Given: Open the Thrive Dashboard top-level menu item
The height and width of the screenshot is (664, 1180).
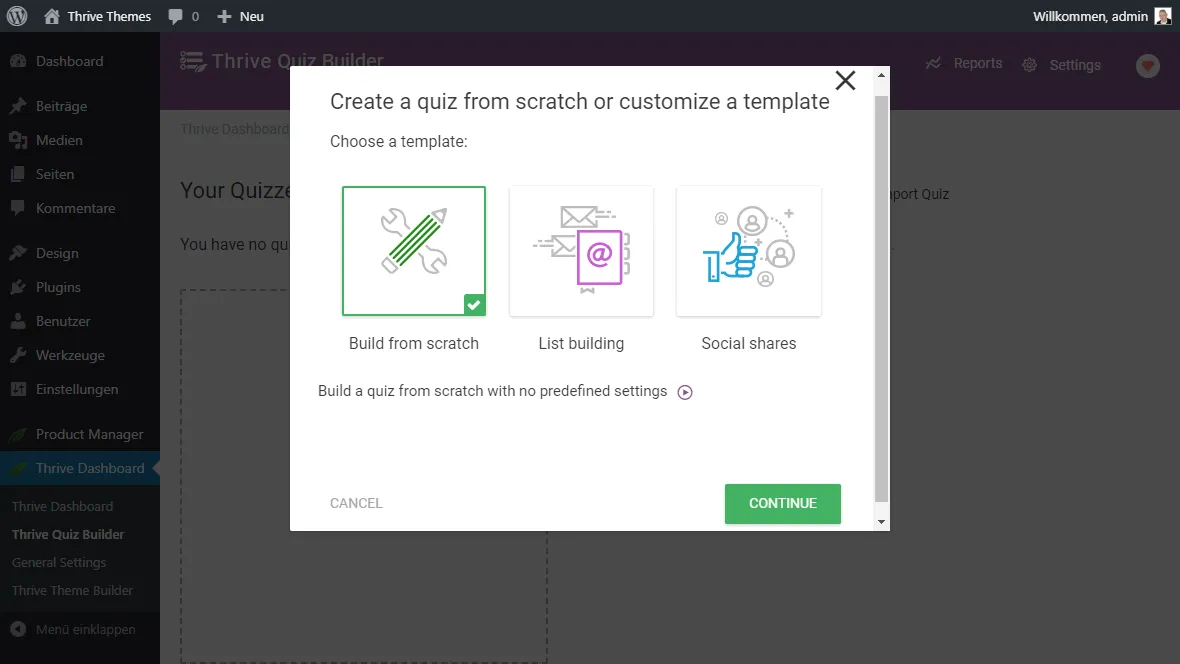Looking at the screenshot, I should (80, 468).
